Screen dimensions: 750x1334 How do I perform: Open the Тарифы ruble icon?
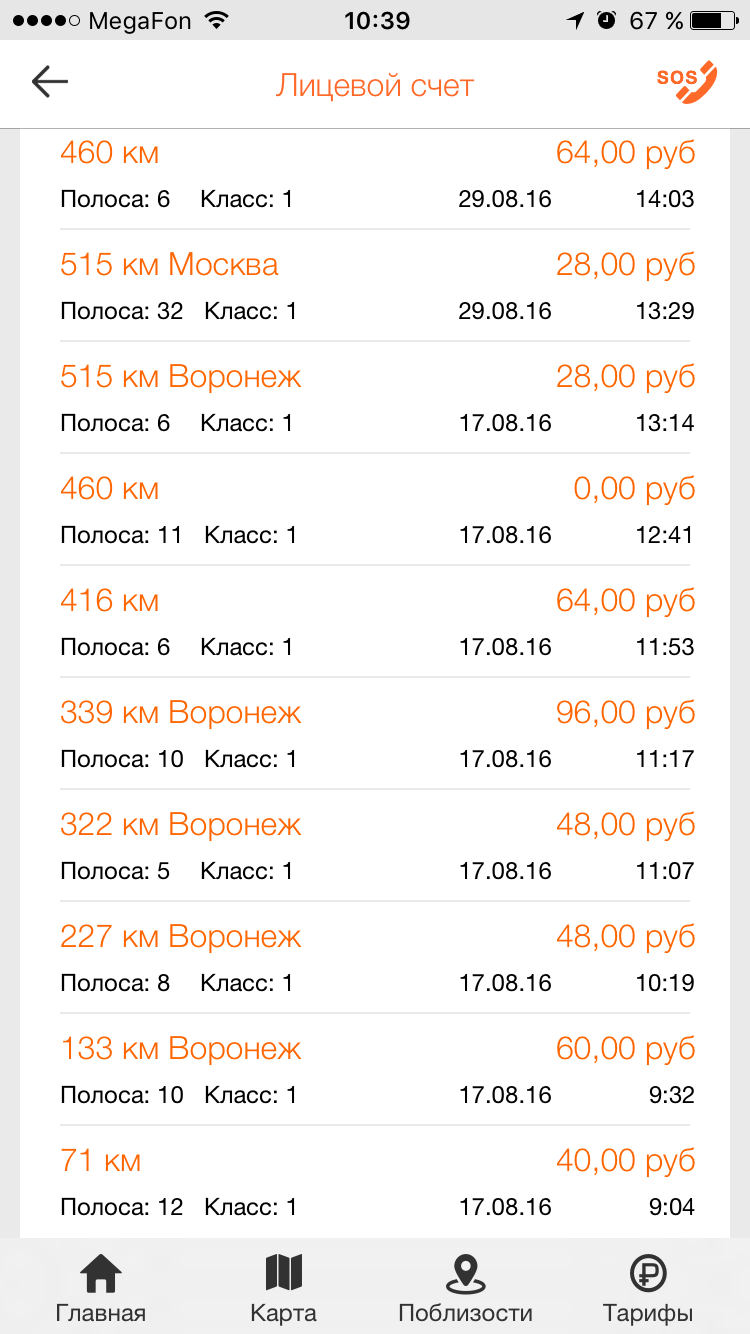648,1274
